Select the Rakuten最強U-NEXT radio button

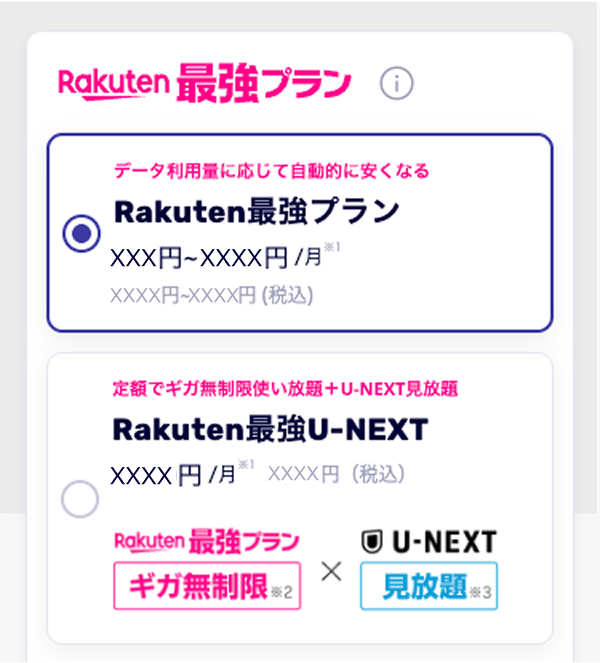coord(80,497)
